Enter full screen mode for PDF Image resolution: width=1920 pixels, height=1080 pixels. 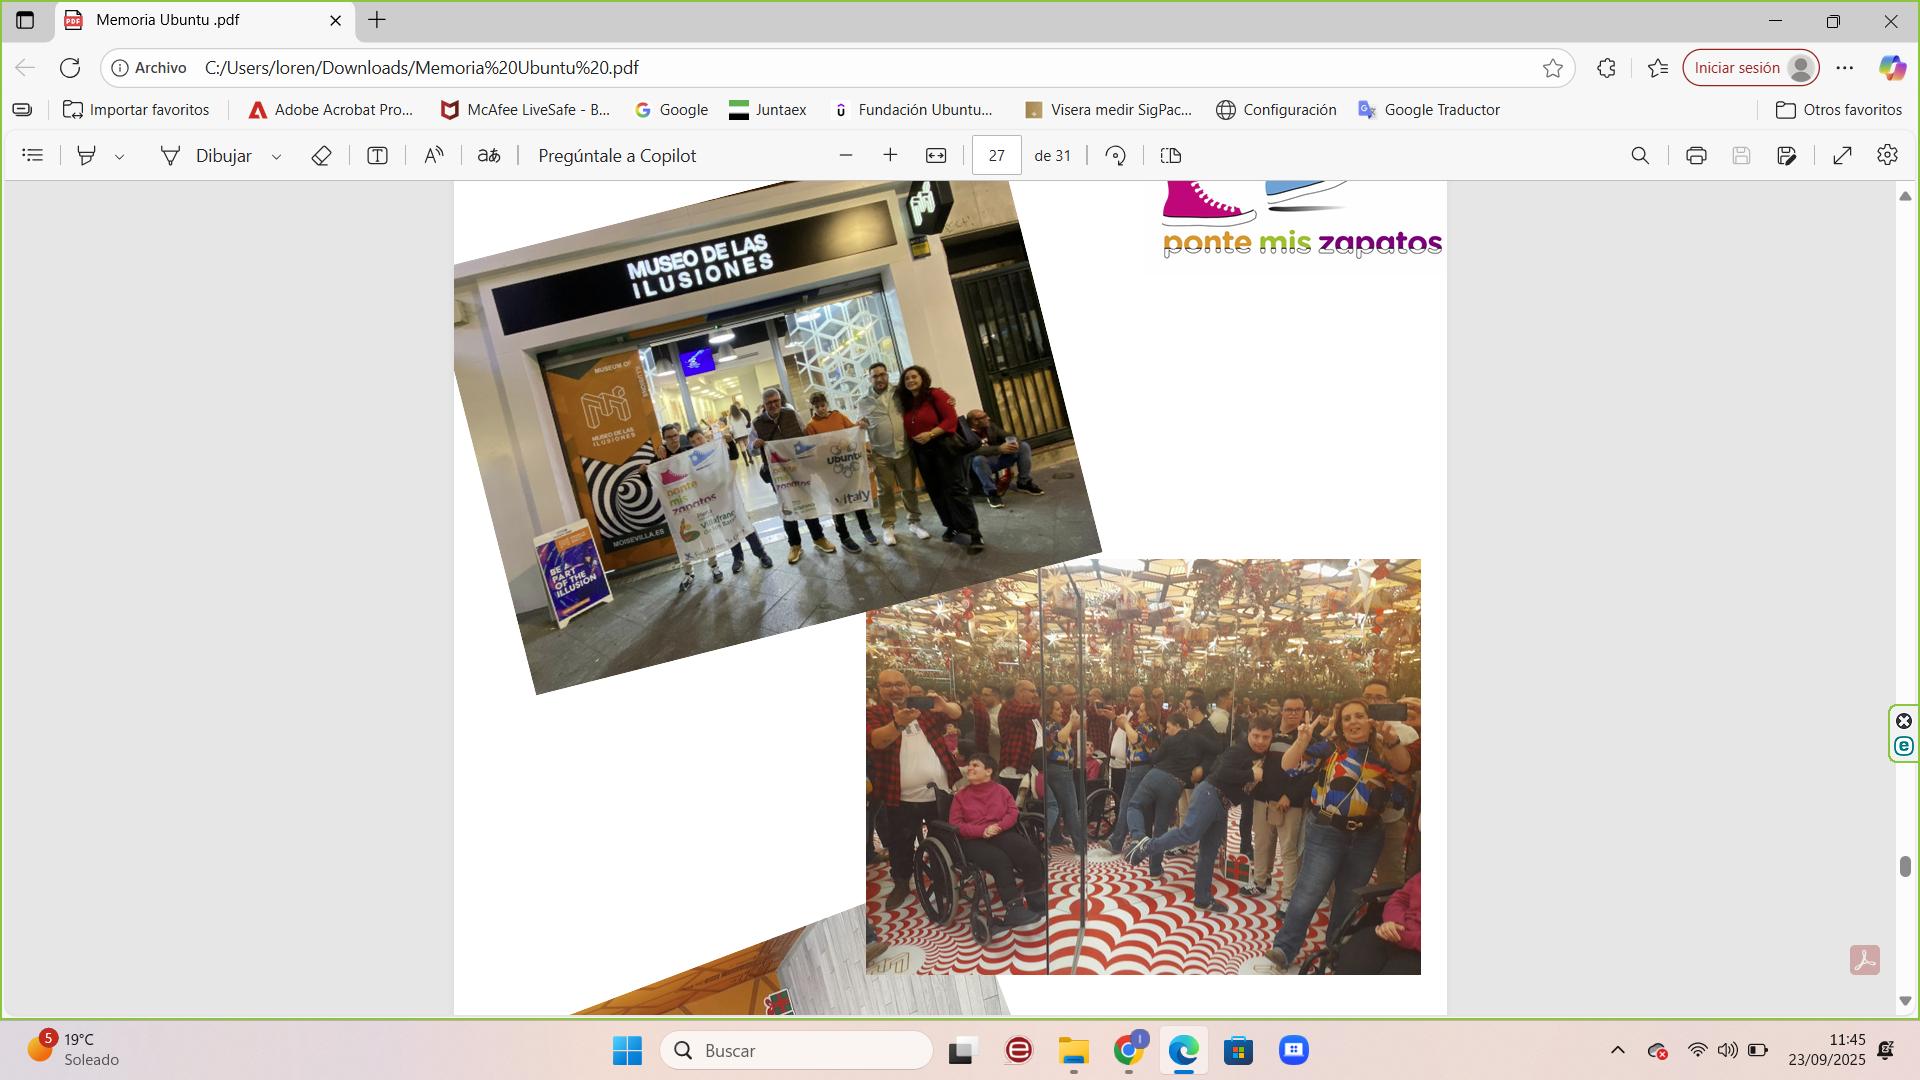(x=1842, y=156)
